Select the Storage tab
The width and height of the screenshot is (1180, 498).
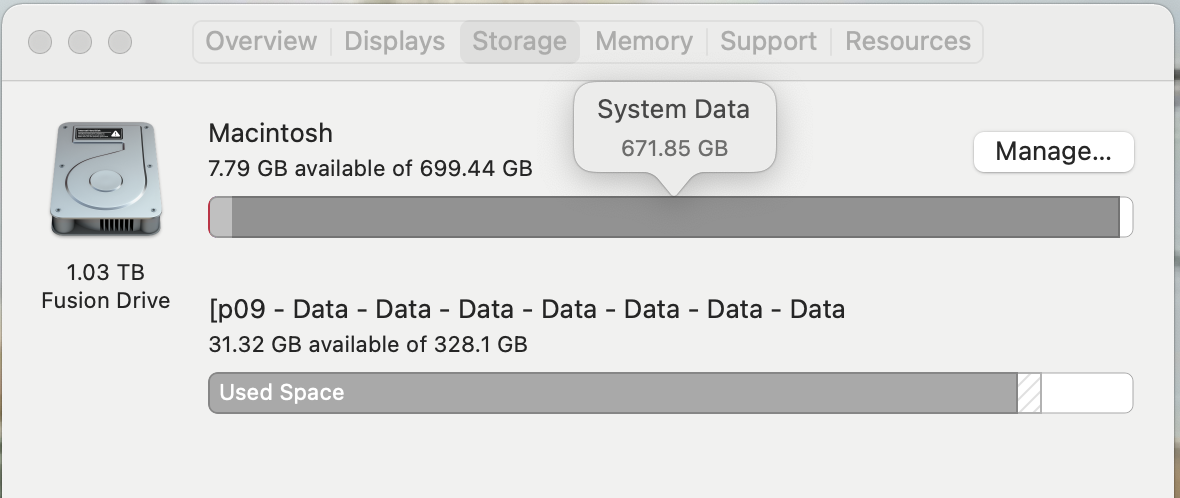(519, 41)
